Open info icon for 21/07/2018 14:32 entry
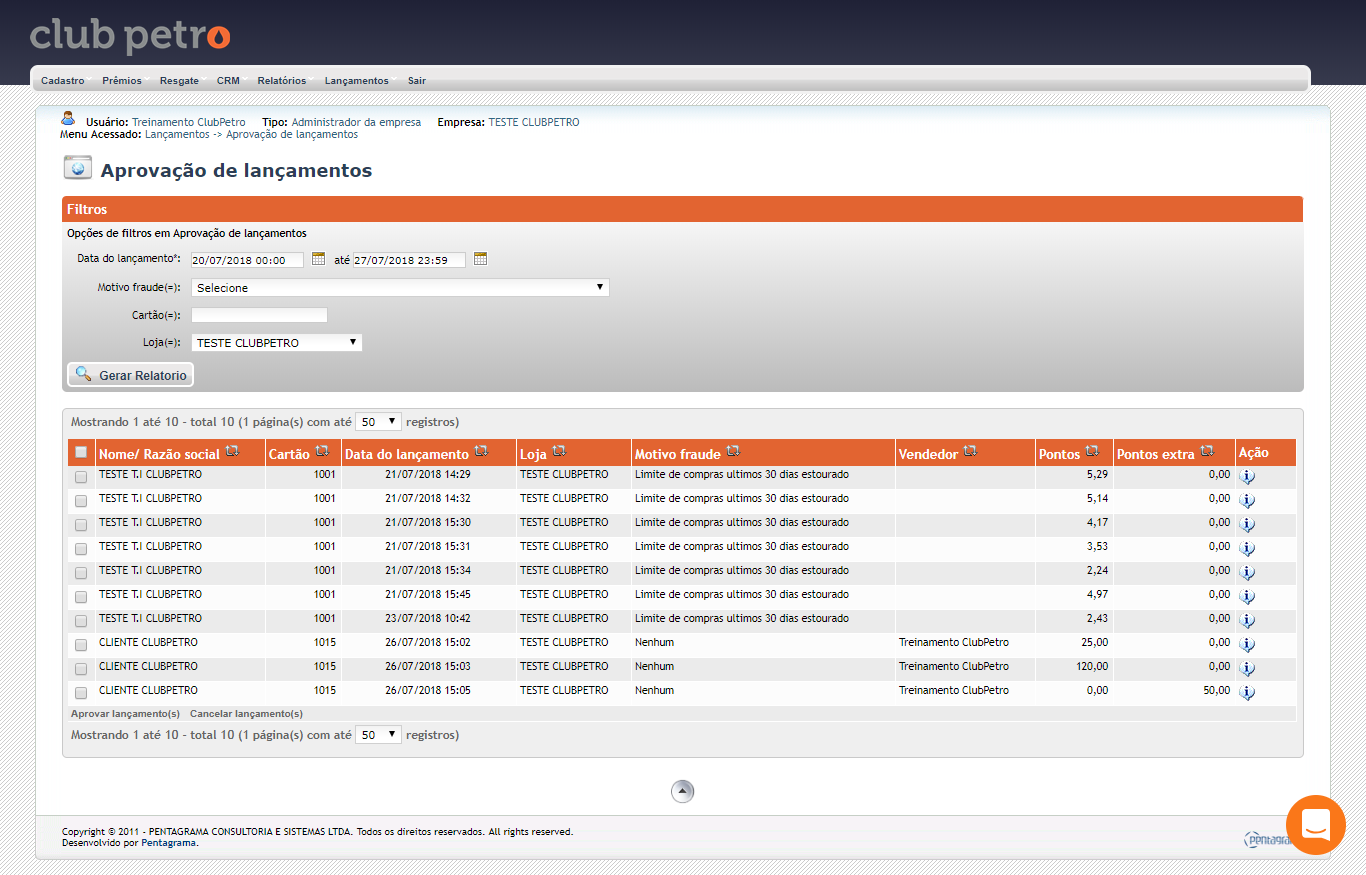This screenshot has height=875, width=1366. point(1247,500)
